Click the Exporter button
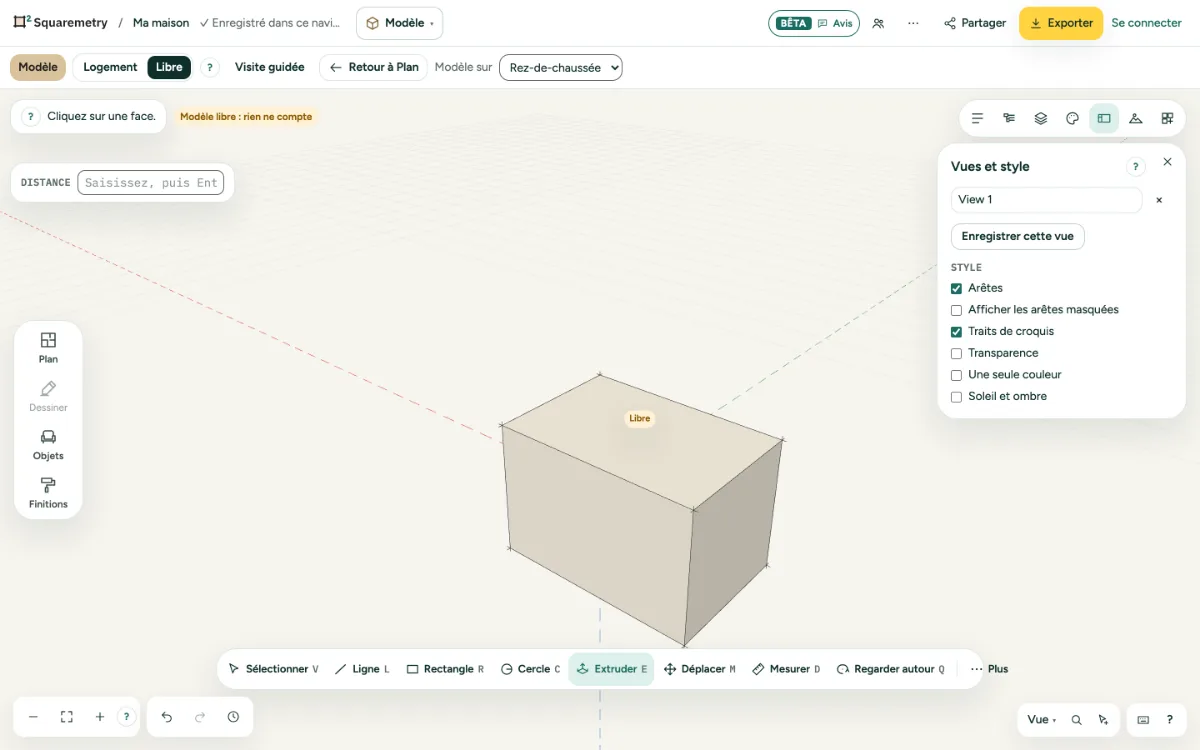The image size is (1200, 750). [1061, 23]
